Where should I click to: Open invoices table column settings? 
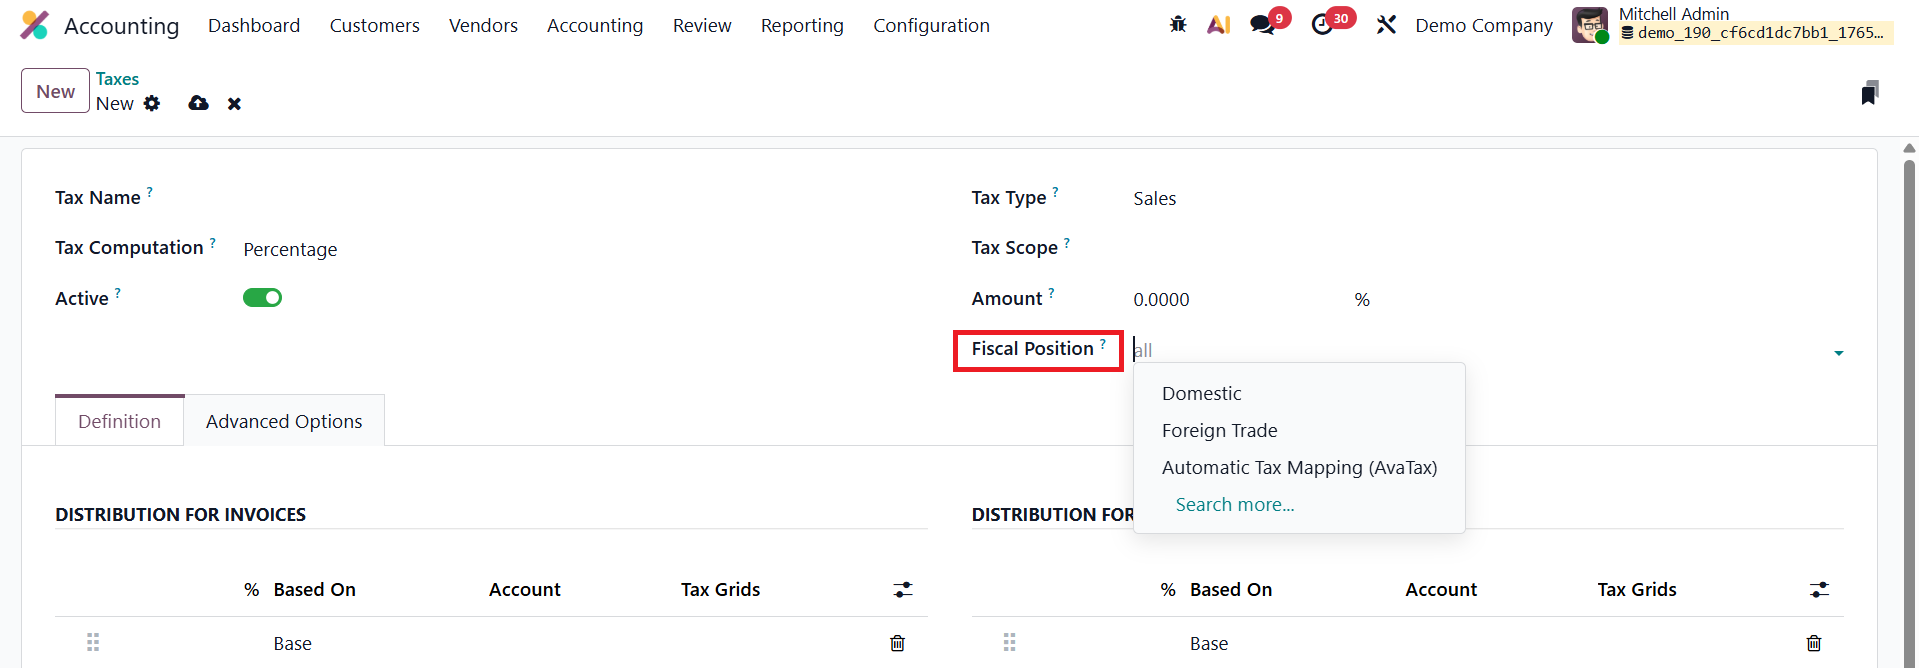[903, 590]
